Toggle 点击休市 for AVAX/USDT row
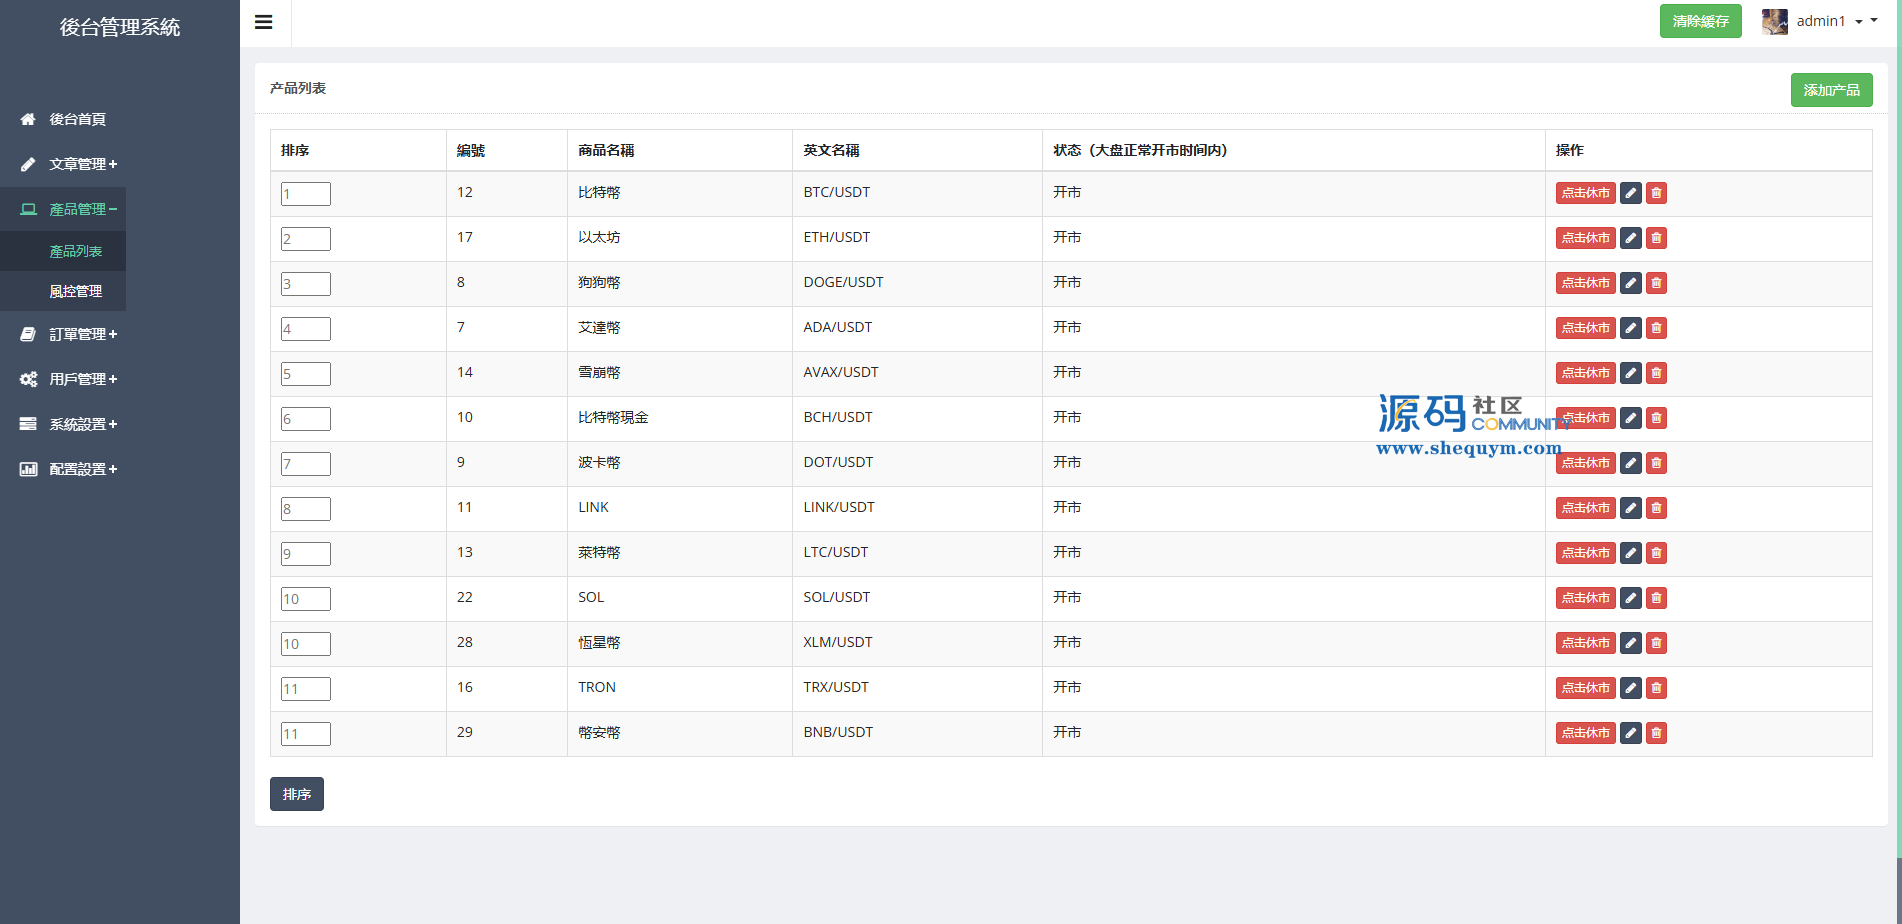Viewport: 1902px width, 924px height. pos(1585,373)
